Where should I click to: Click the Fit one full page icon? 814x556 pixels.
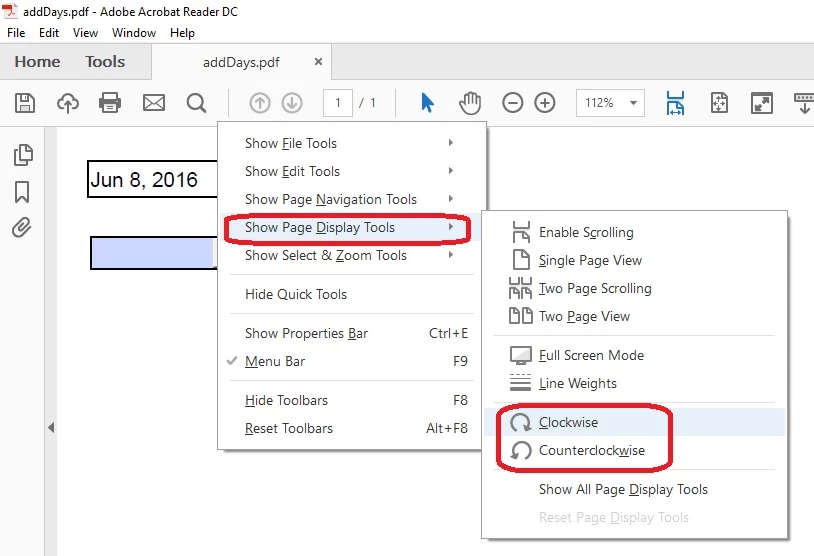tap(719, 103)
